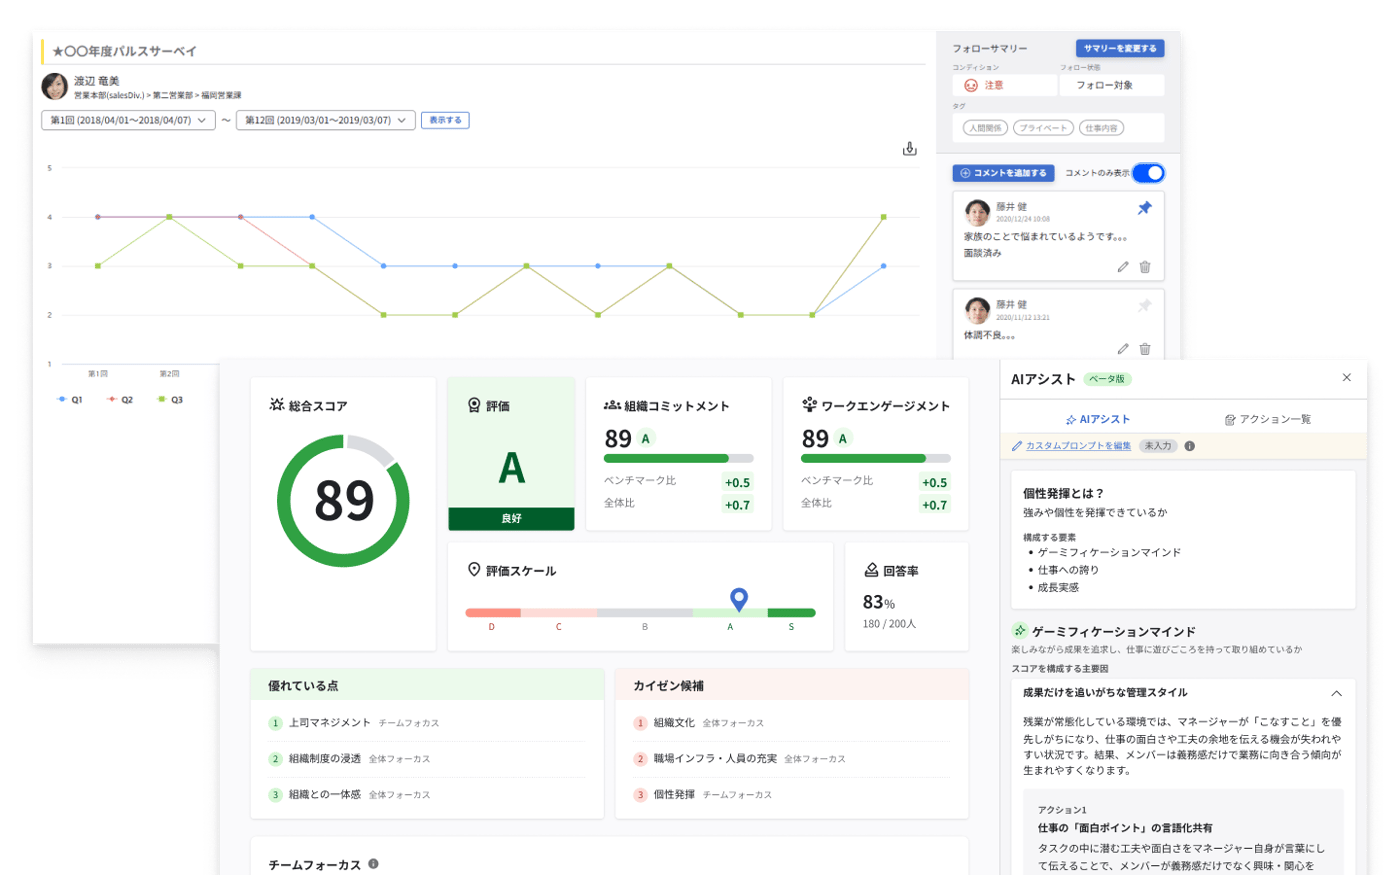
Task: Select the プライベート tag
Action: 1043,128
